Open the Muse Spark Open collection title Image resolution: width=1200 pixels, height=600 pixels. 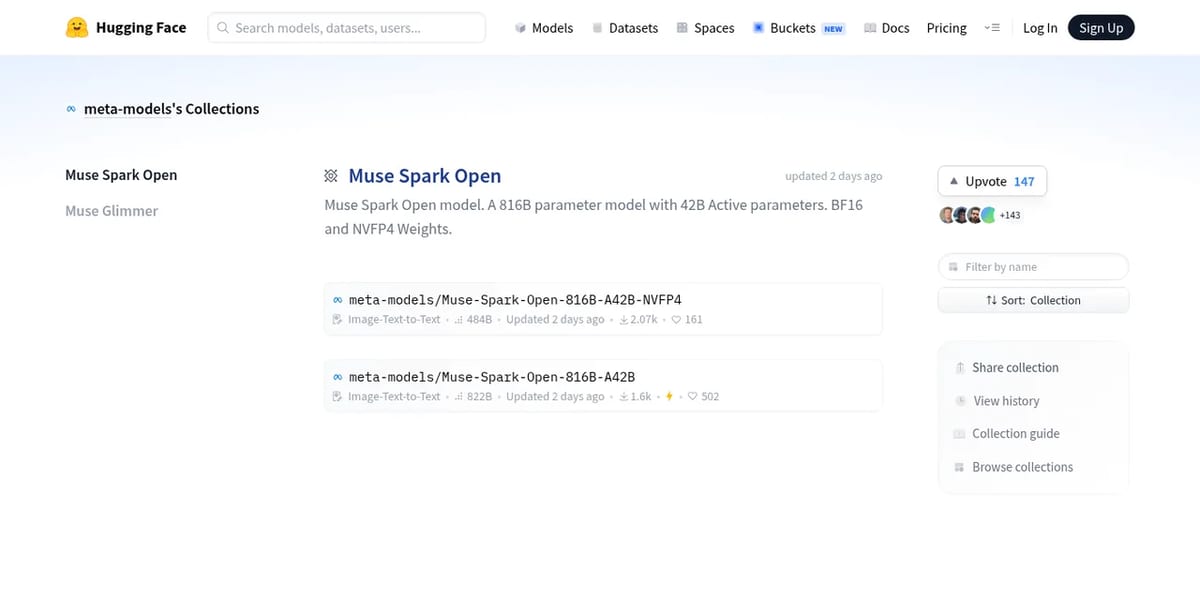tap(425, 176)
